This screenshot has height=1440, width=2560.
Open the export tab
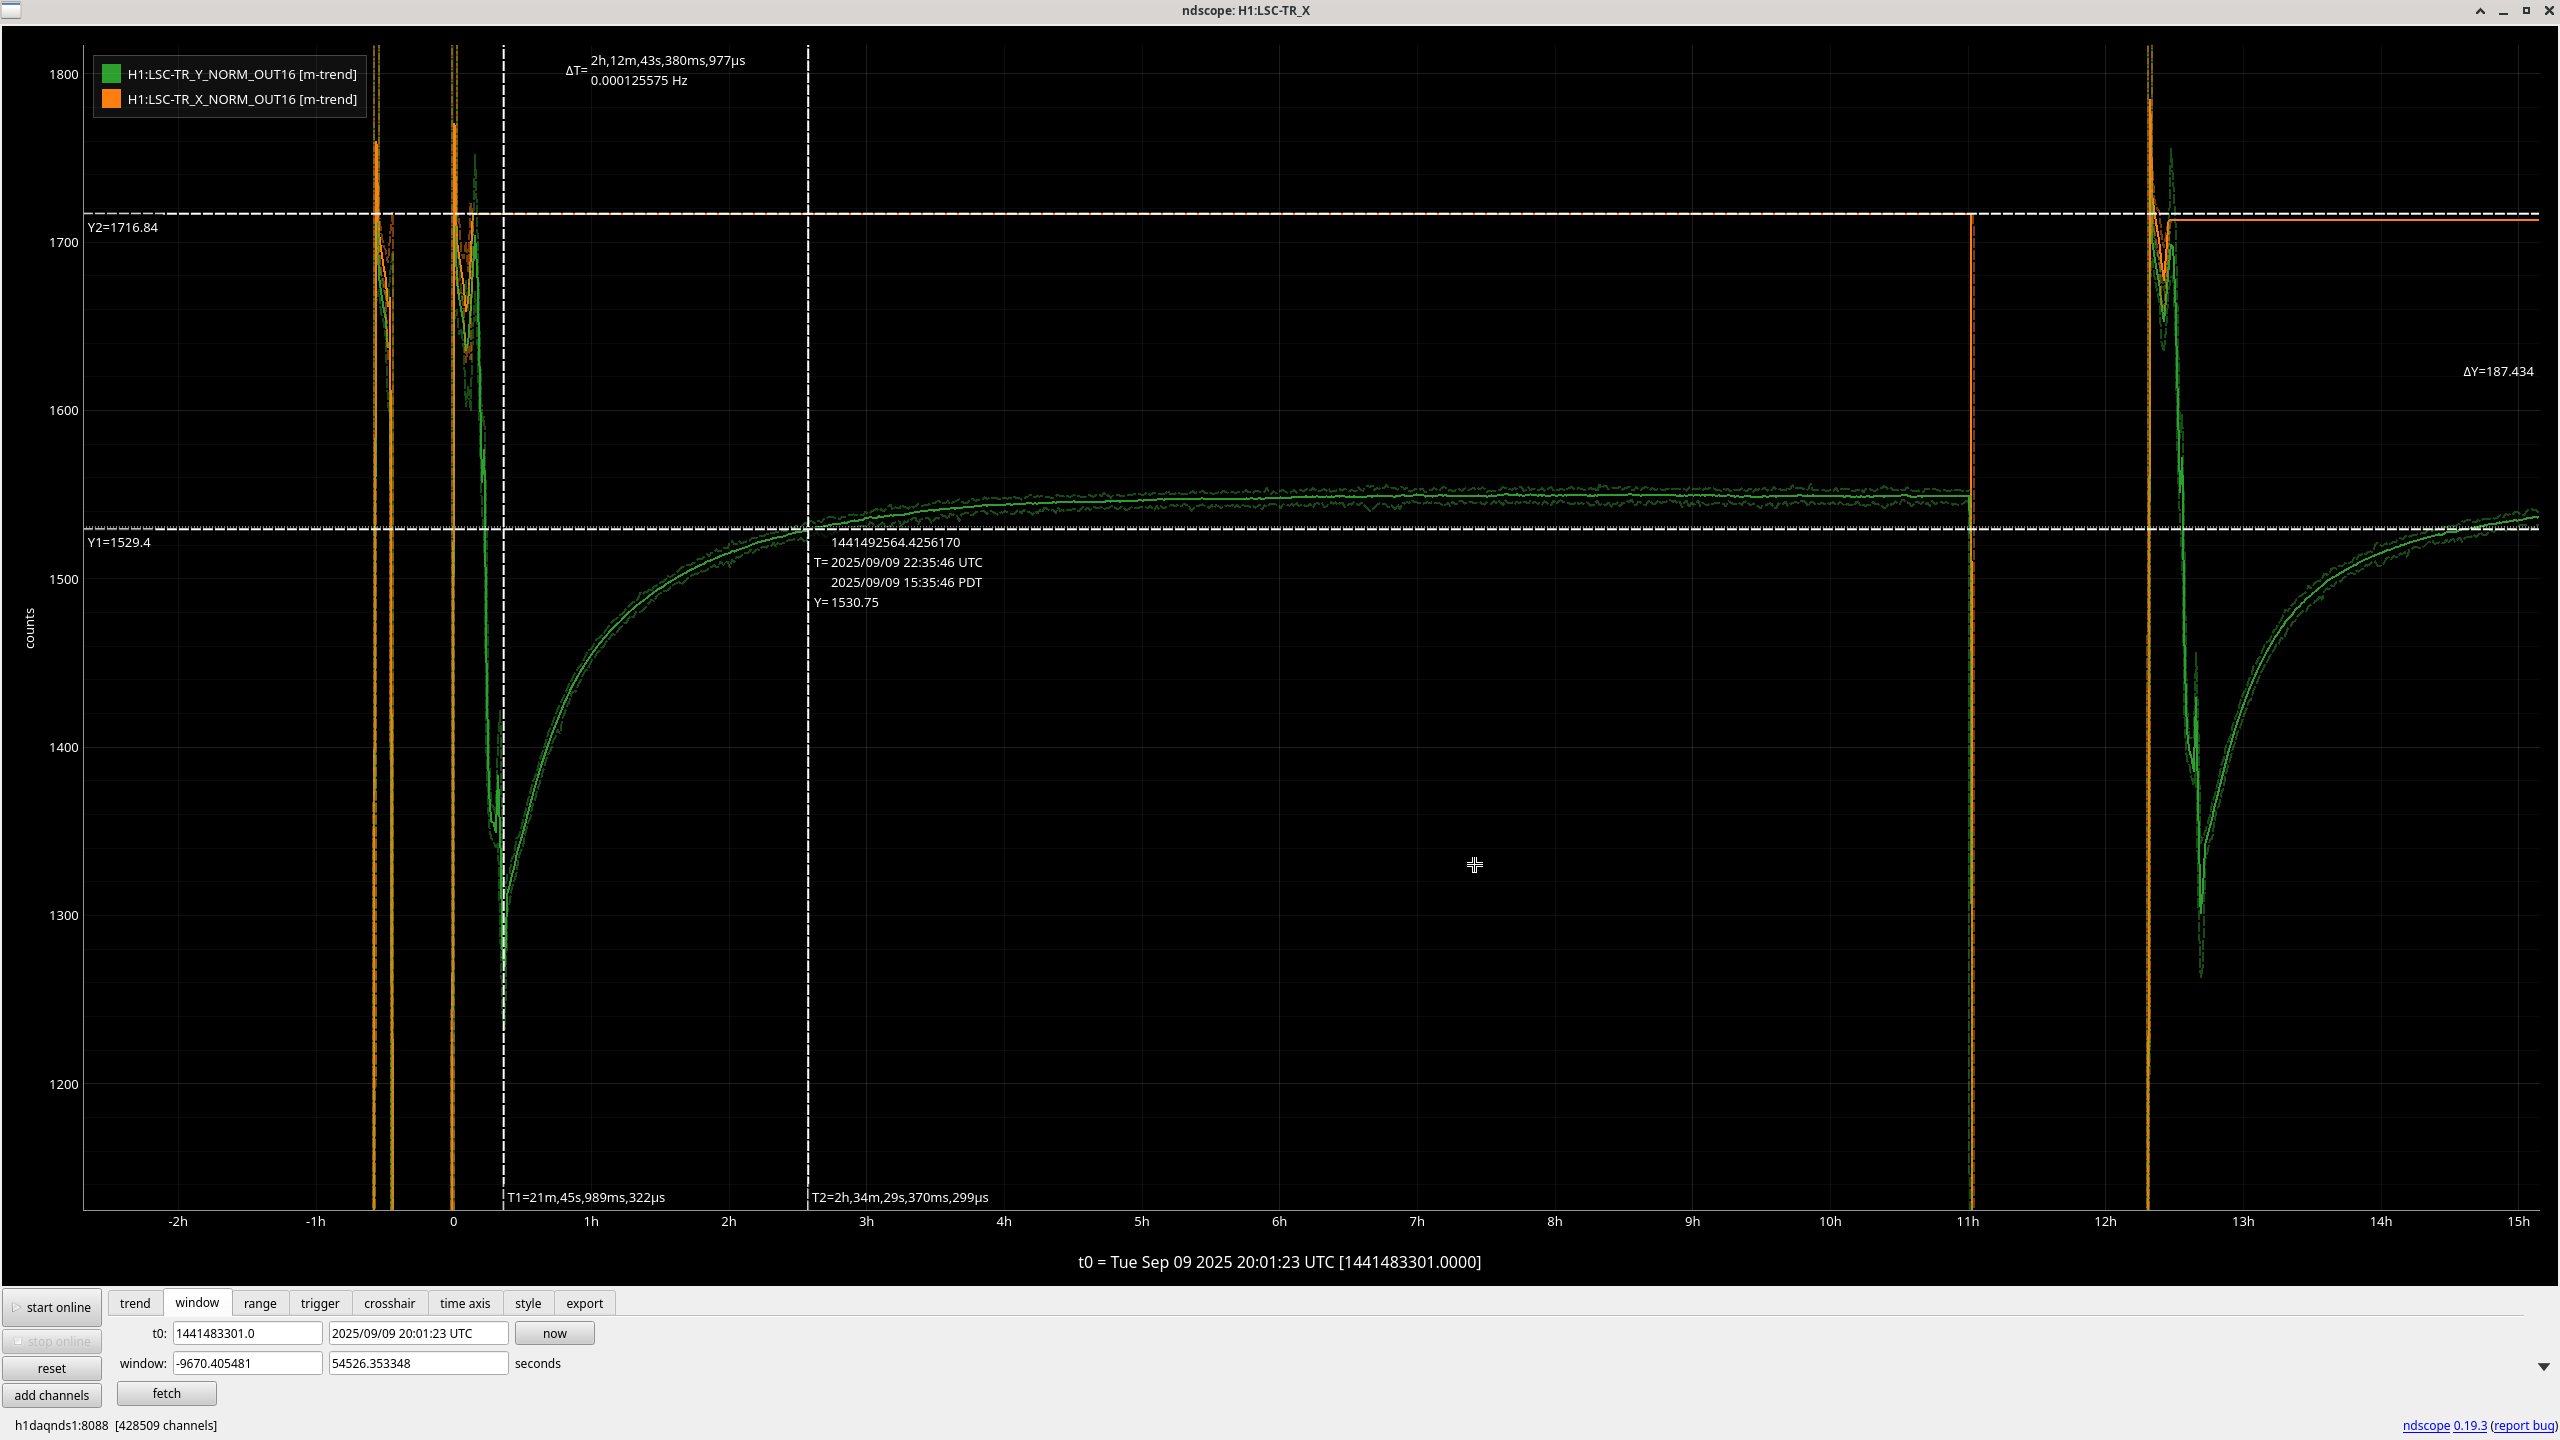584,1303
